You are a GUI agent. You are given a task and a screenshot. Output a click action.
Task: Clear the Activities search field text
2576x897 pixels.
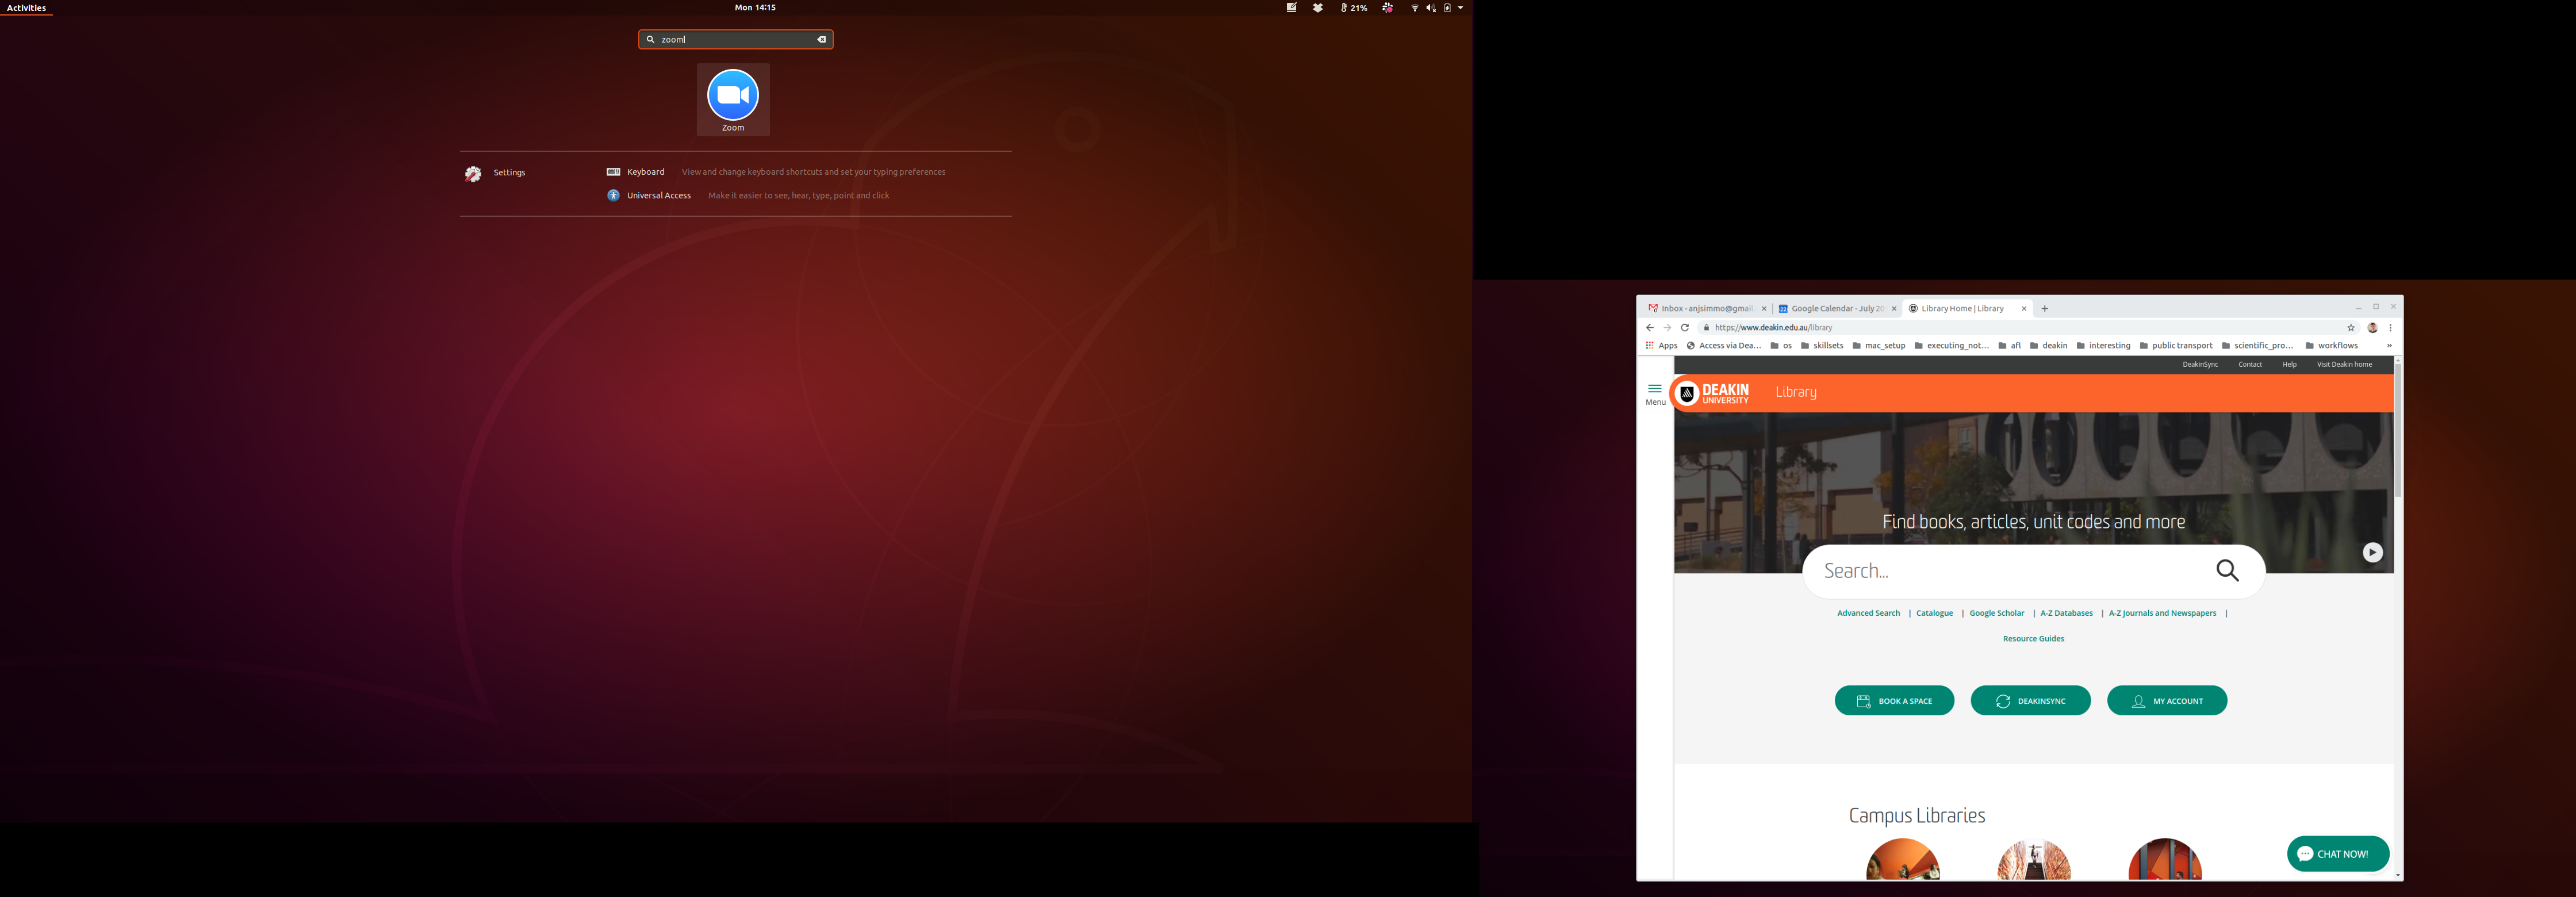821,40
